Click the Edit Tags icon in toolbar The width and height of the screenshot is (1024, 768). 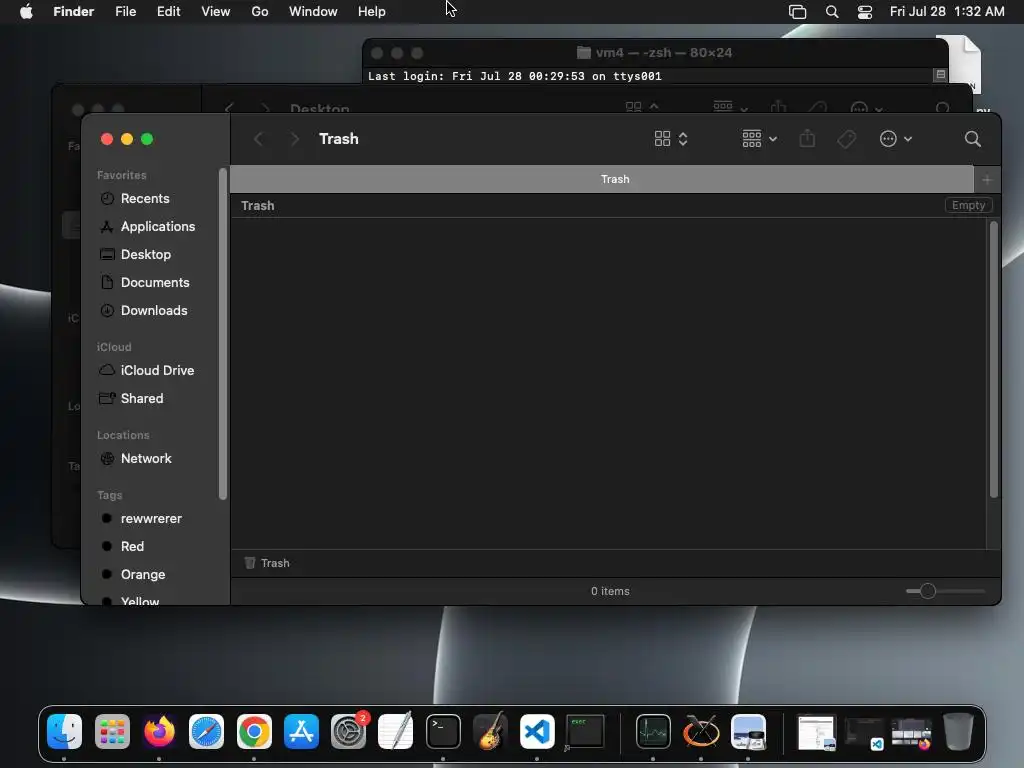click(846, 139)
